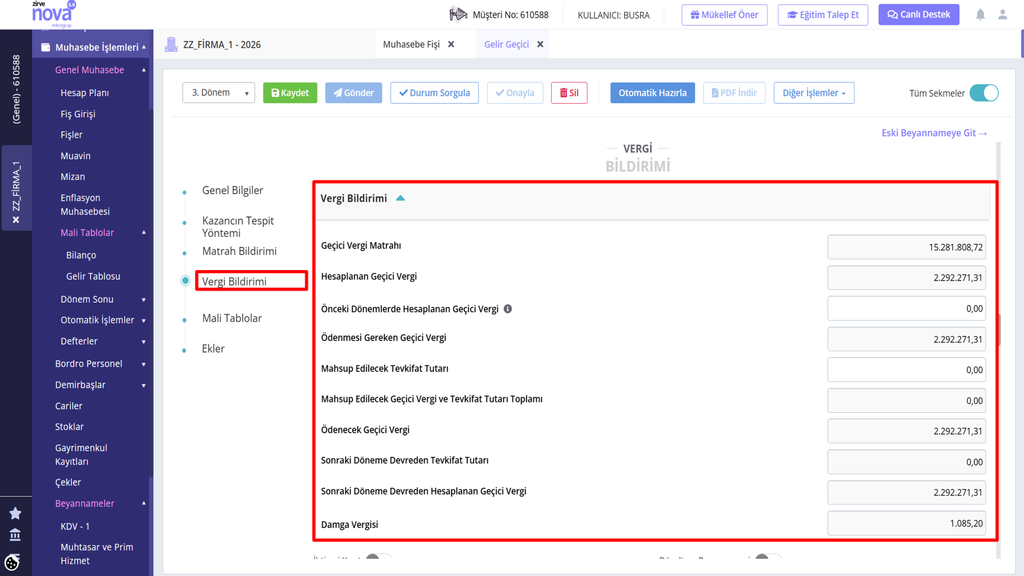The width and height of the screenshot is (1024, 576).
Task: Click the favorites star icon in sidebar
Action: 15,513
